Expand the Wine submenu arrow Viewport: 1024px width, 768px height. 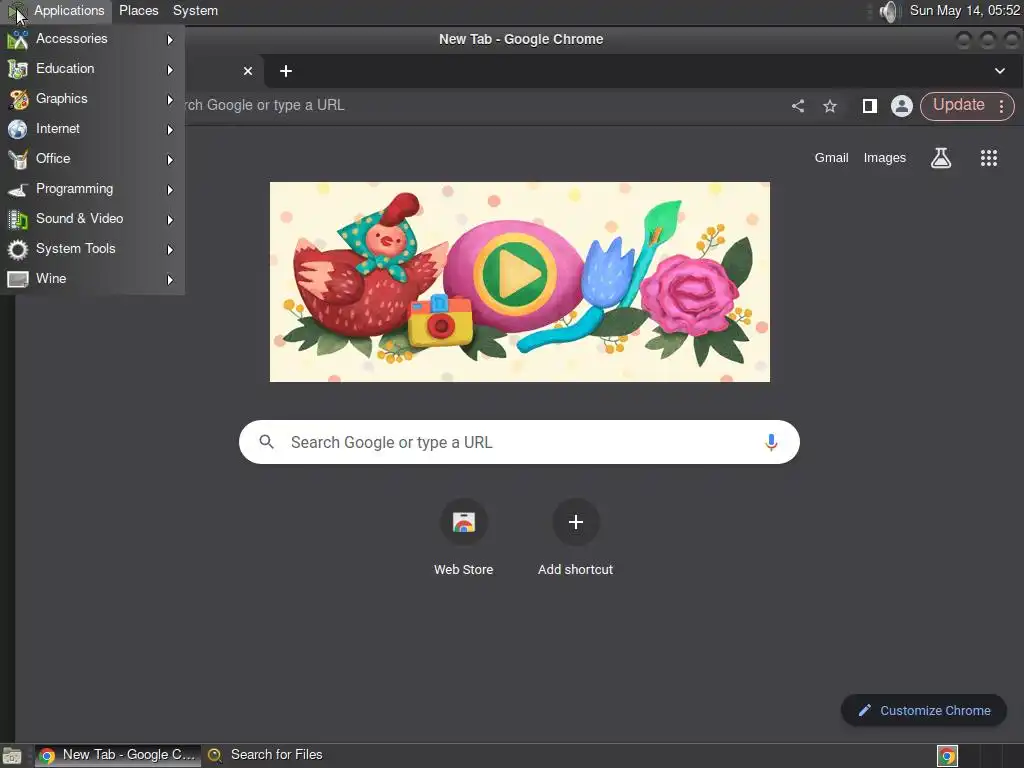[x=170, y=280]
